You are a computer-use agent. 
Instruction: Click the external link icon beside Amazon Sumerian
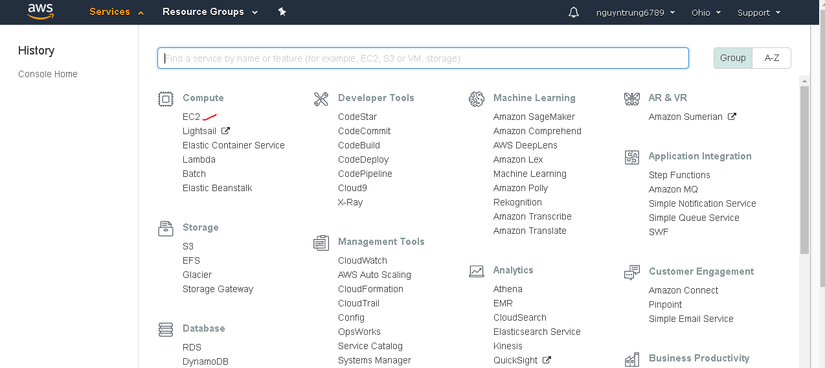[x=731, y=116]
